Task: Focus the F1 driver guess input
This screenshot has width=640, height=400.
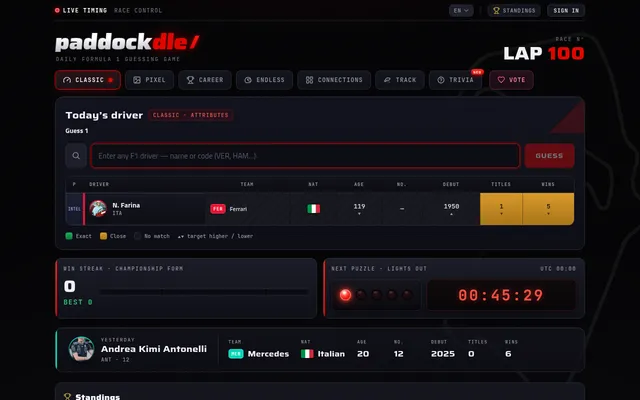Action: [x=305, y=156]
